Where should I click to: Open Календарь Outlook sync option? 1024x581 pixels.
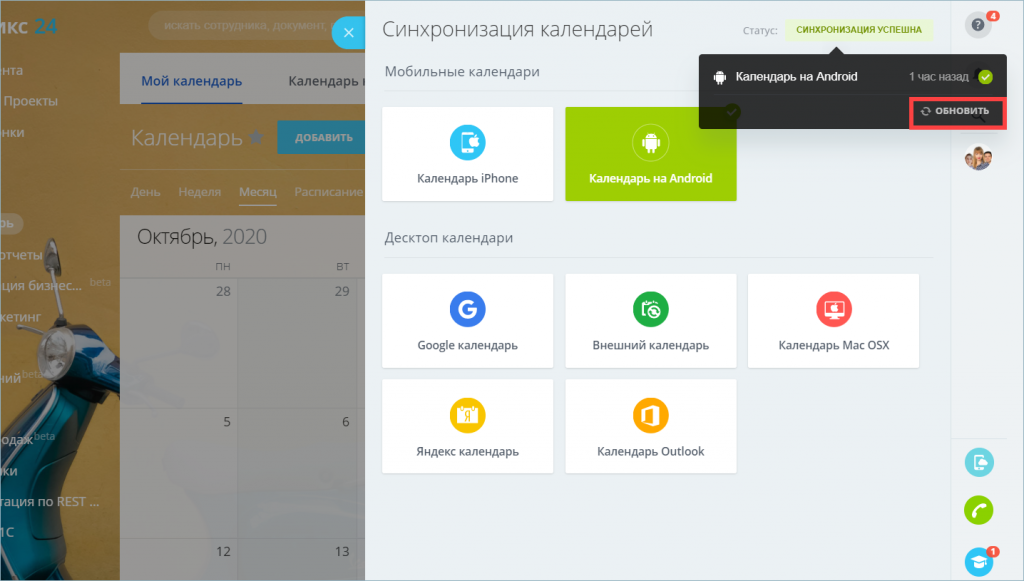click(x=650, y=426)
